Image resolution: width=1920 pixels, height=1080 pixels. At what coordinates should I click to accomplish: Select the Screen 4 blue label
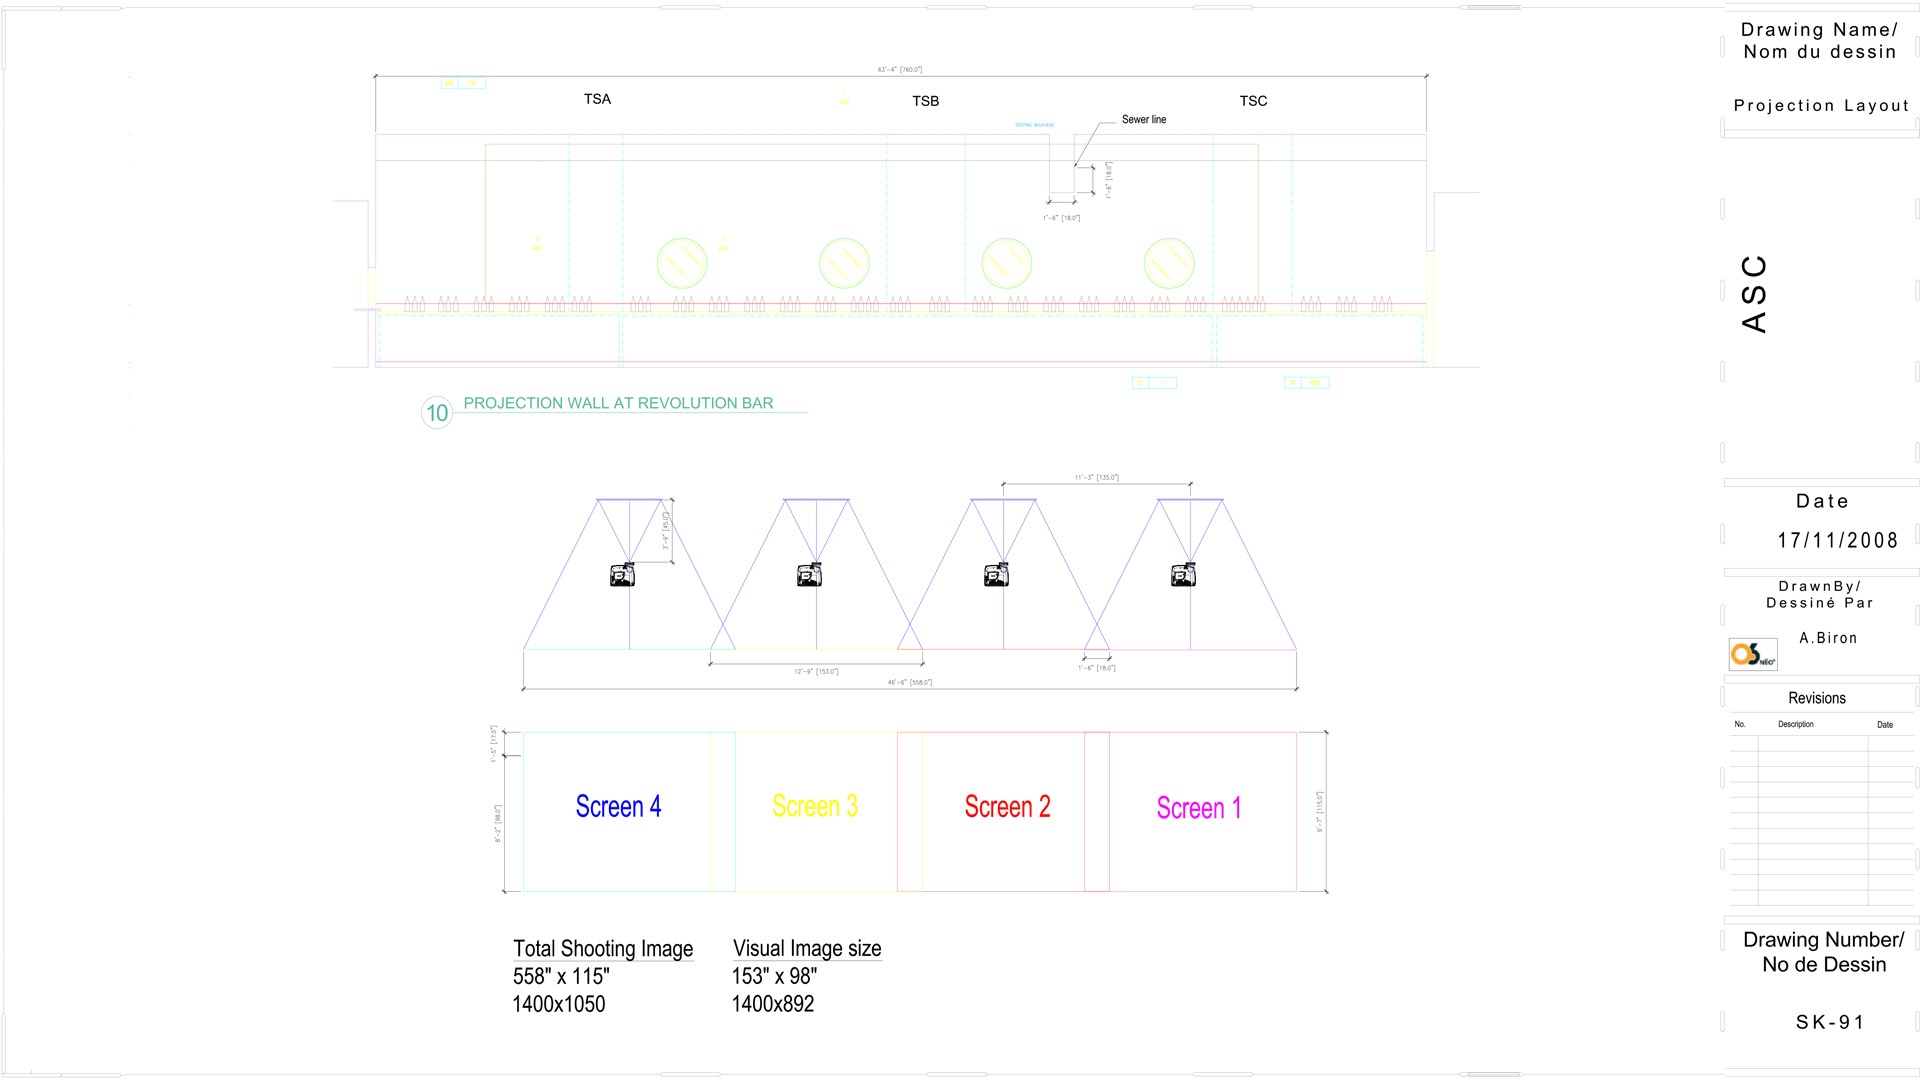[618, 806]
